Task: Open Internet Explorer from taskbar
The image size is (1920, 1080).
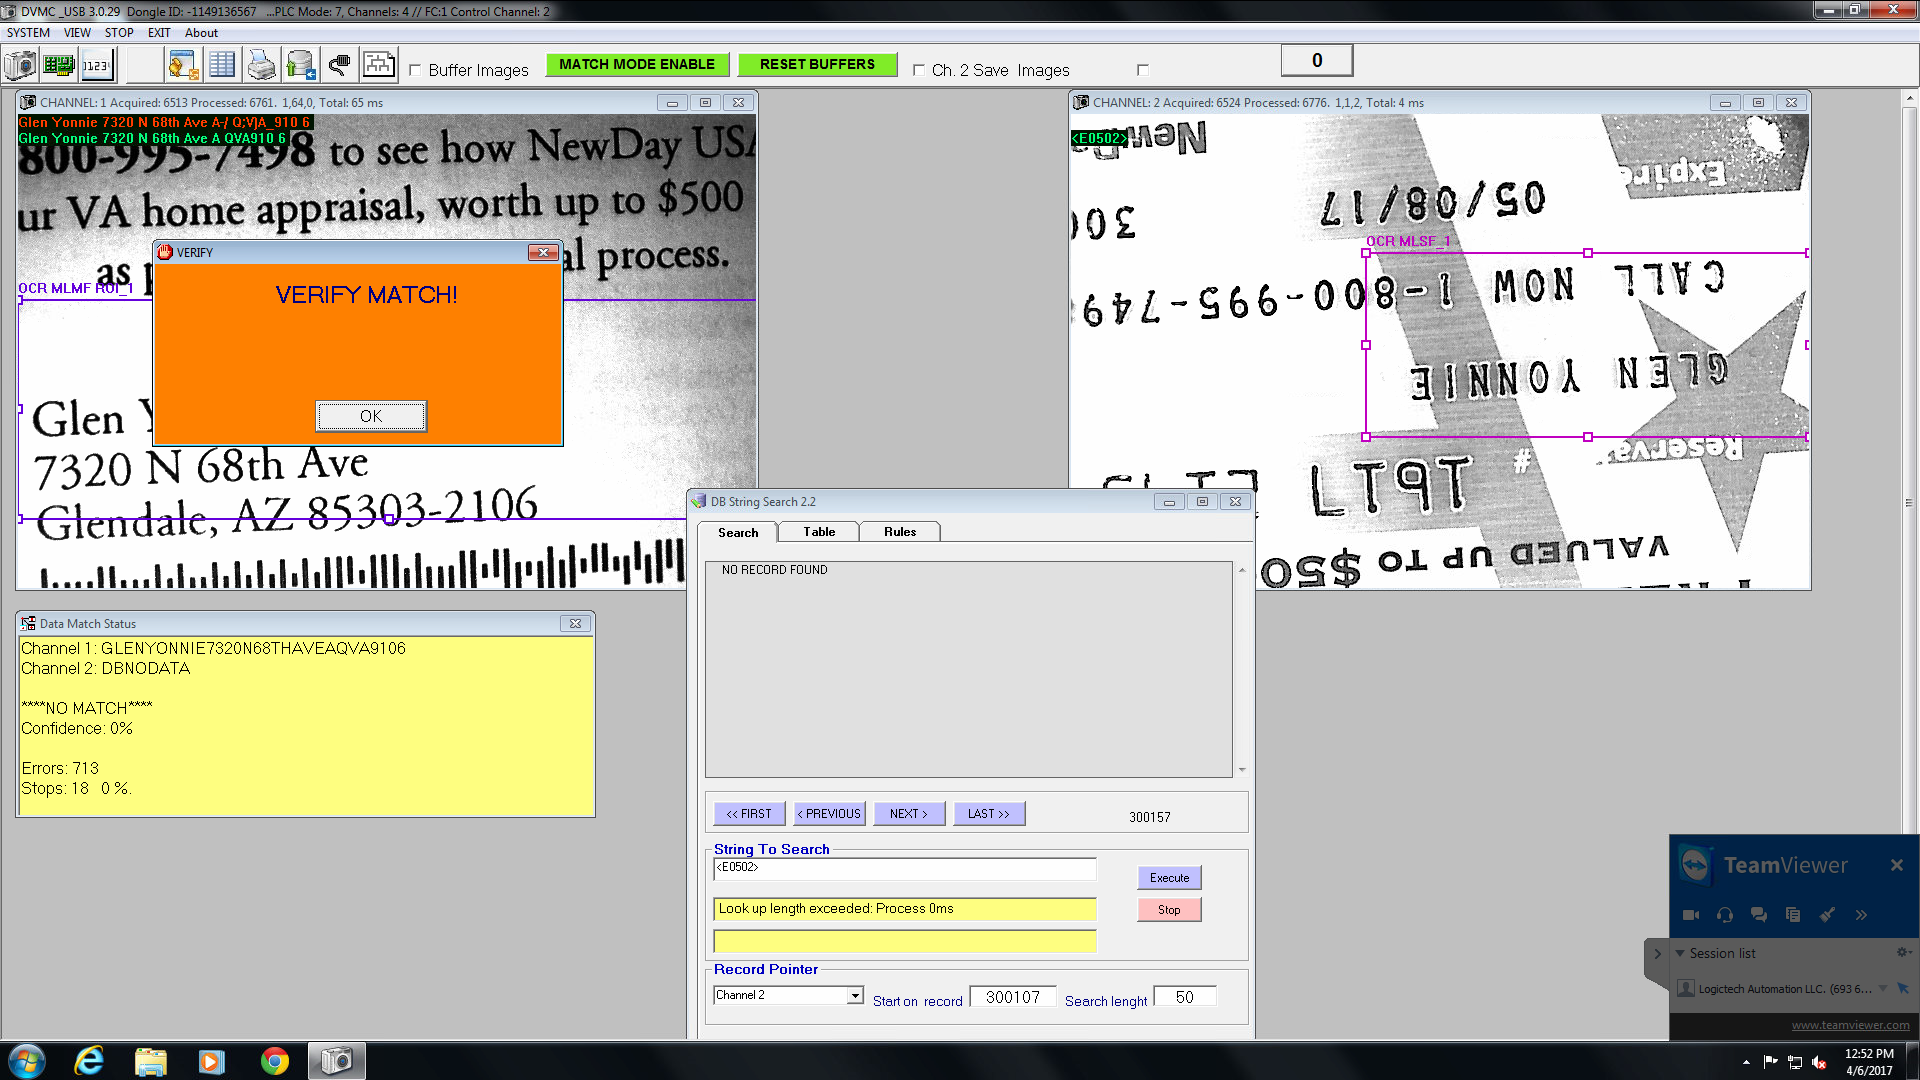Action: click(x=89, y=1061)
